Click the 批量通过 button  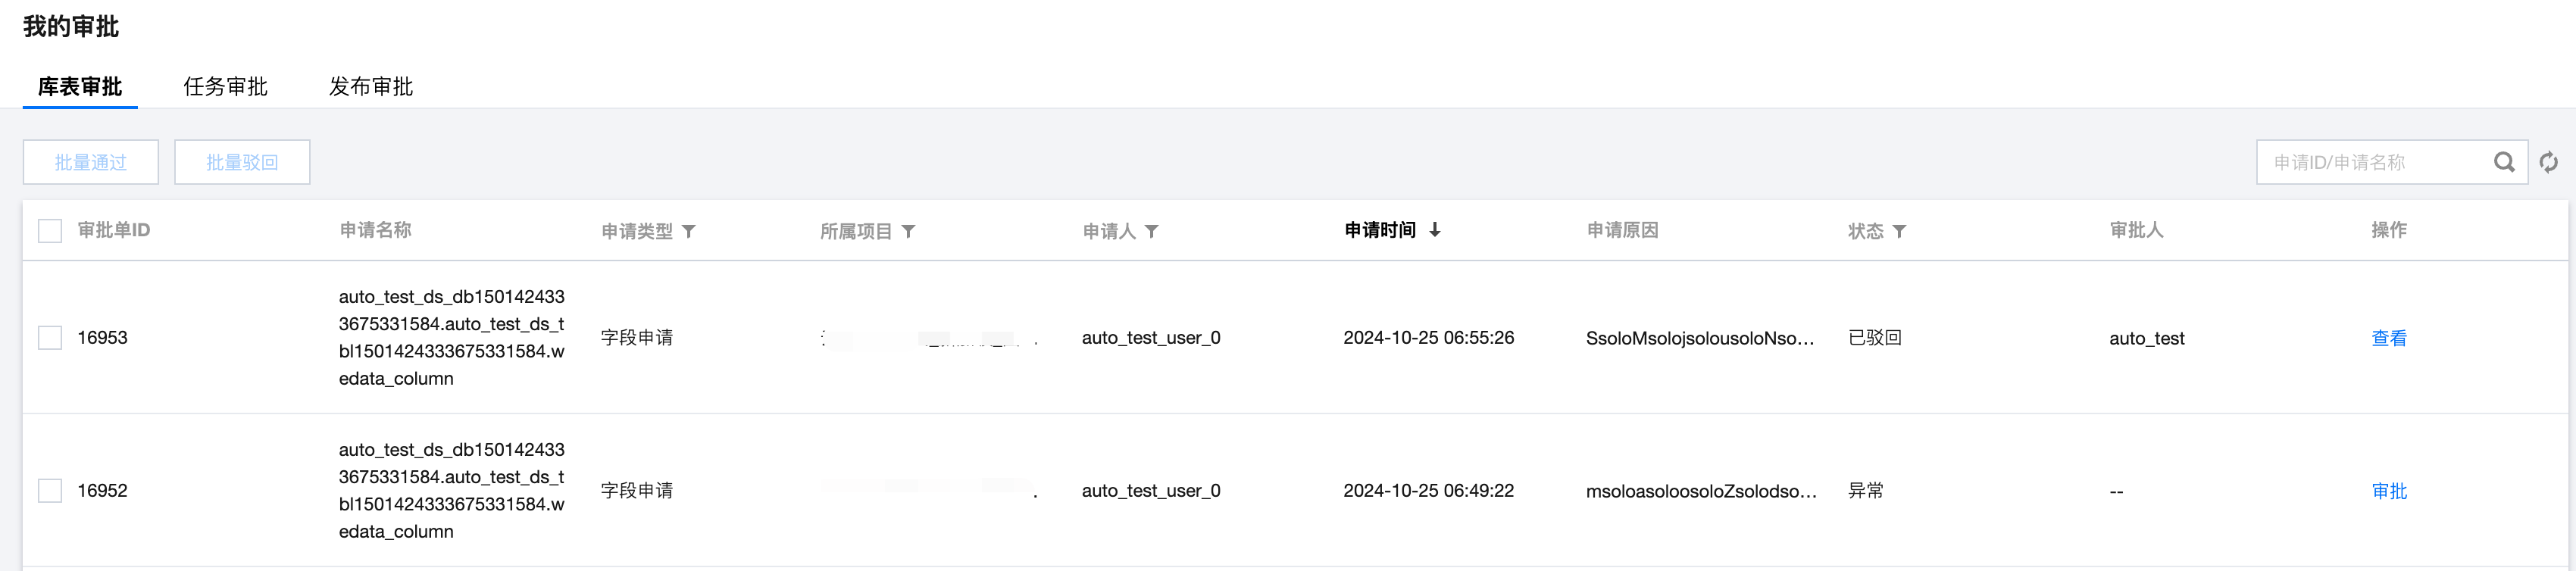91,162
